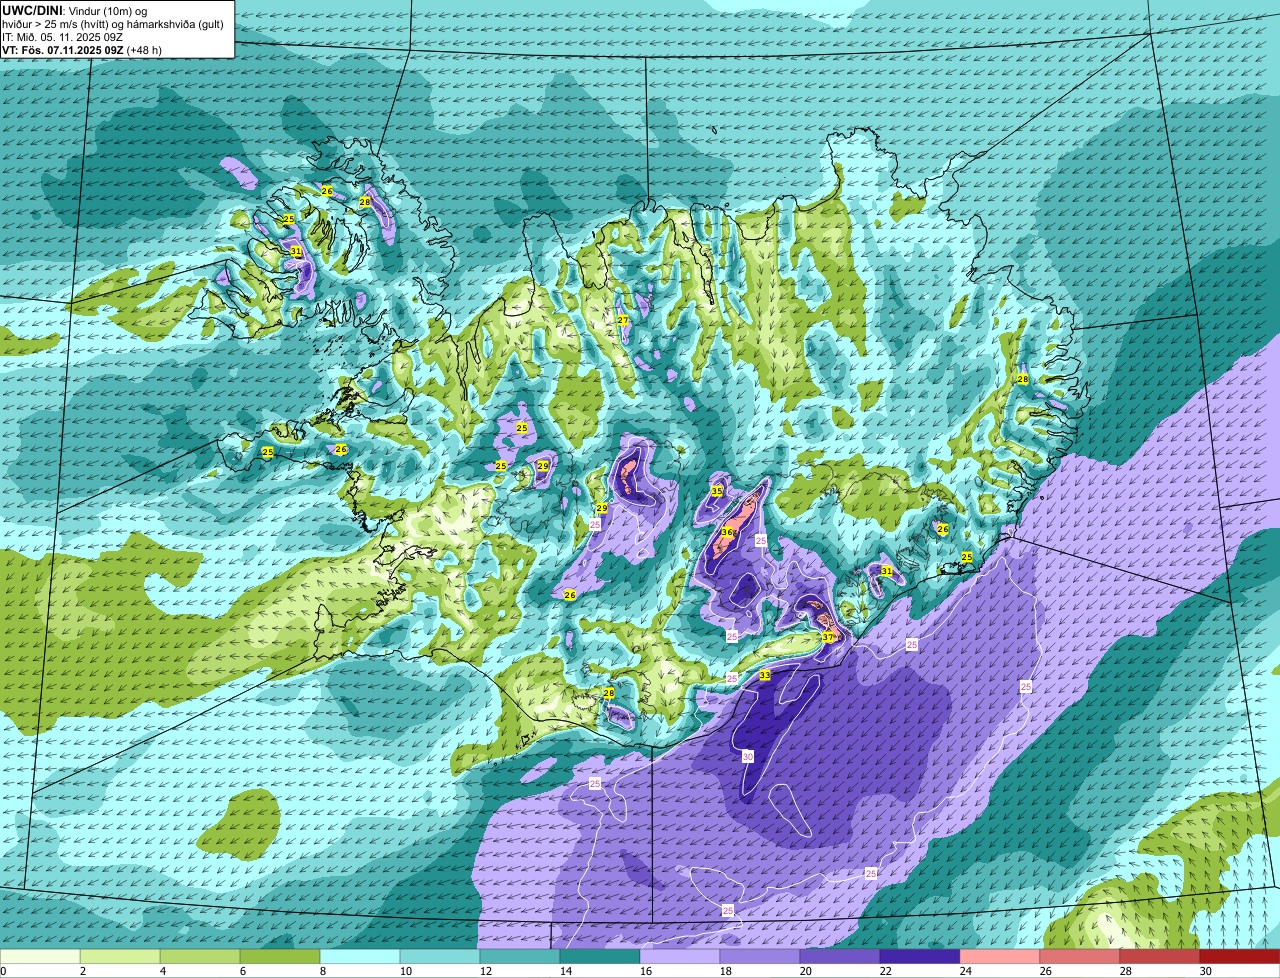Select the legend swatch between 18 and 20

(x=760, y=956)
